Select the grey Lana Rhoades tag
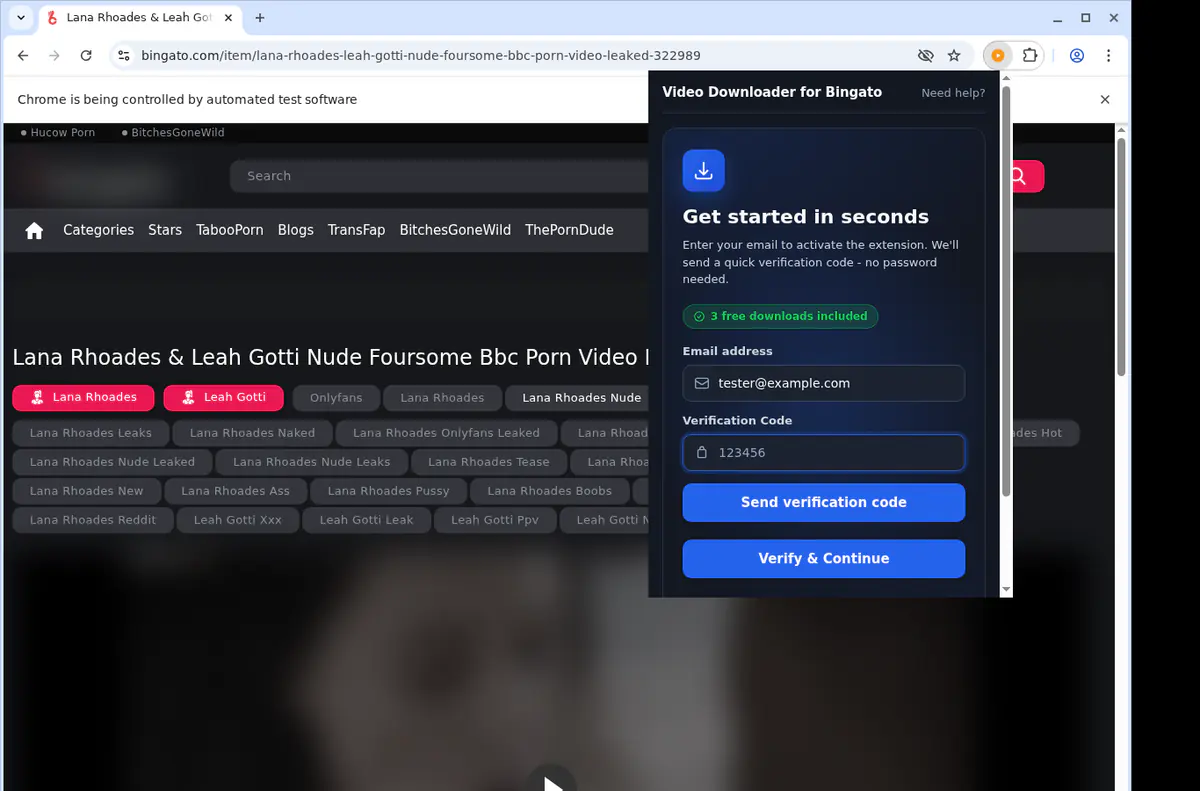The height and width of the screenshot is (791, 1200). (x=442, y=398)
